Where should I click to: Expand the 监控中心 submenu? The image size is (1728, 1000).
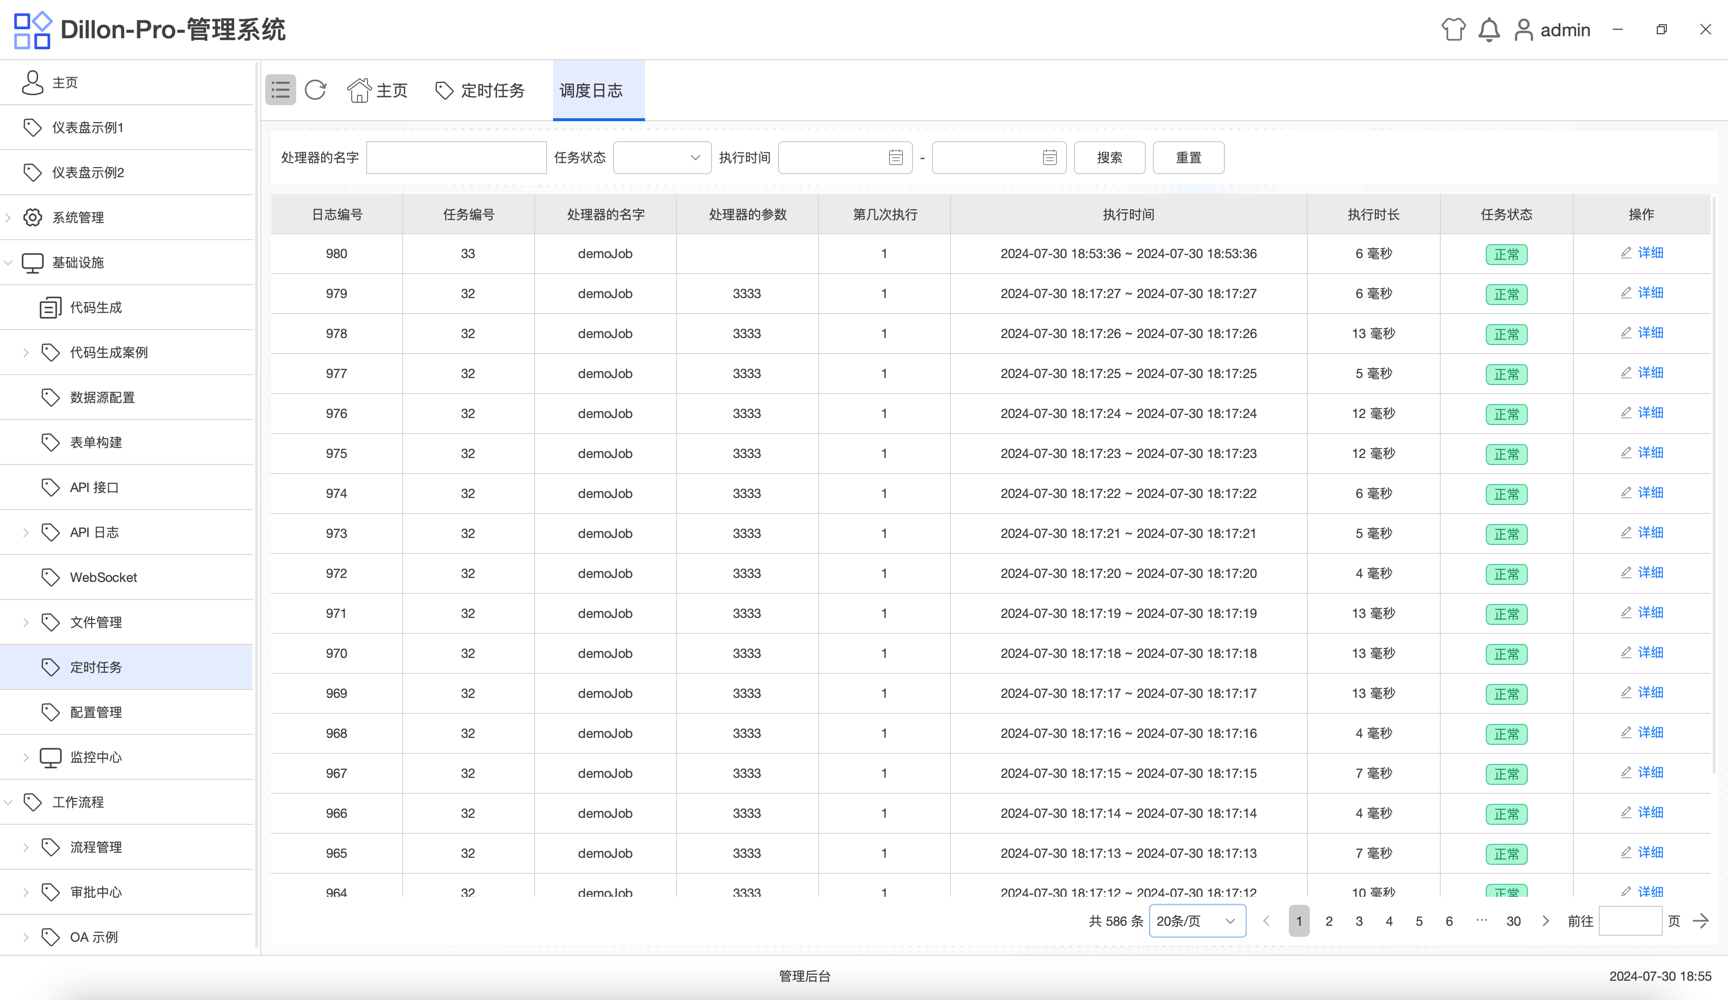[x=26, y=757]
